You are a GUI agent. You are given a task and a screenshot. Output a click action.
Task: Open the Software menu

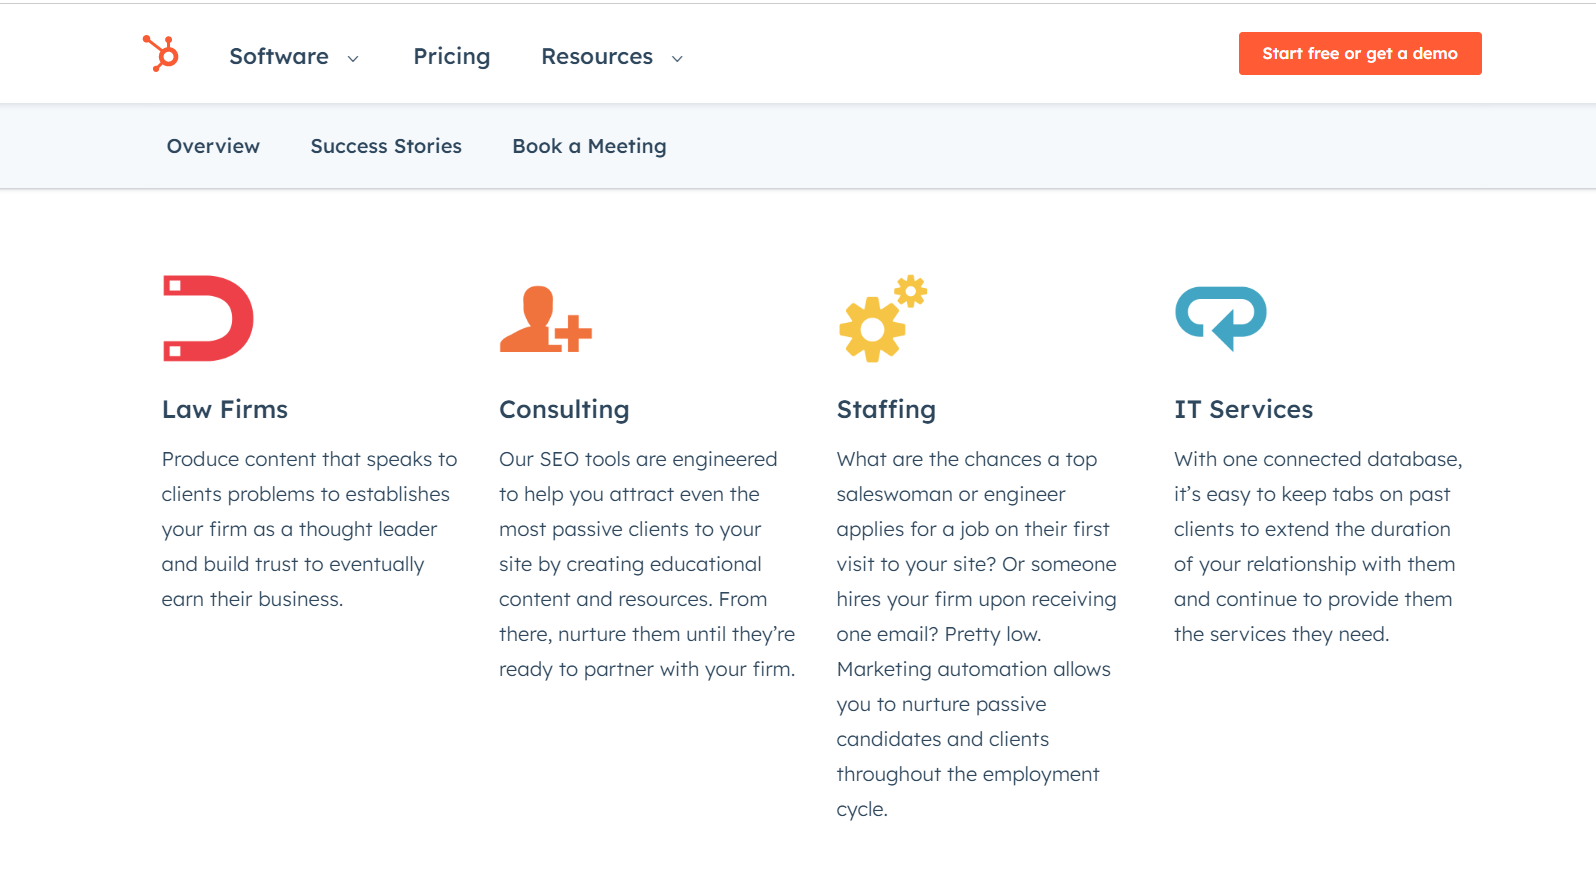[x=279, y=57]
